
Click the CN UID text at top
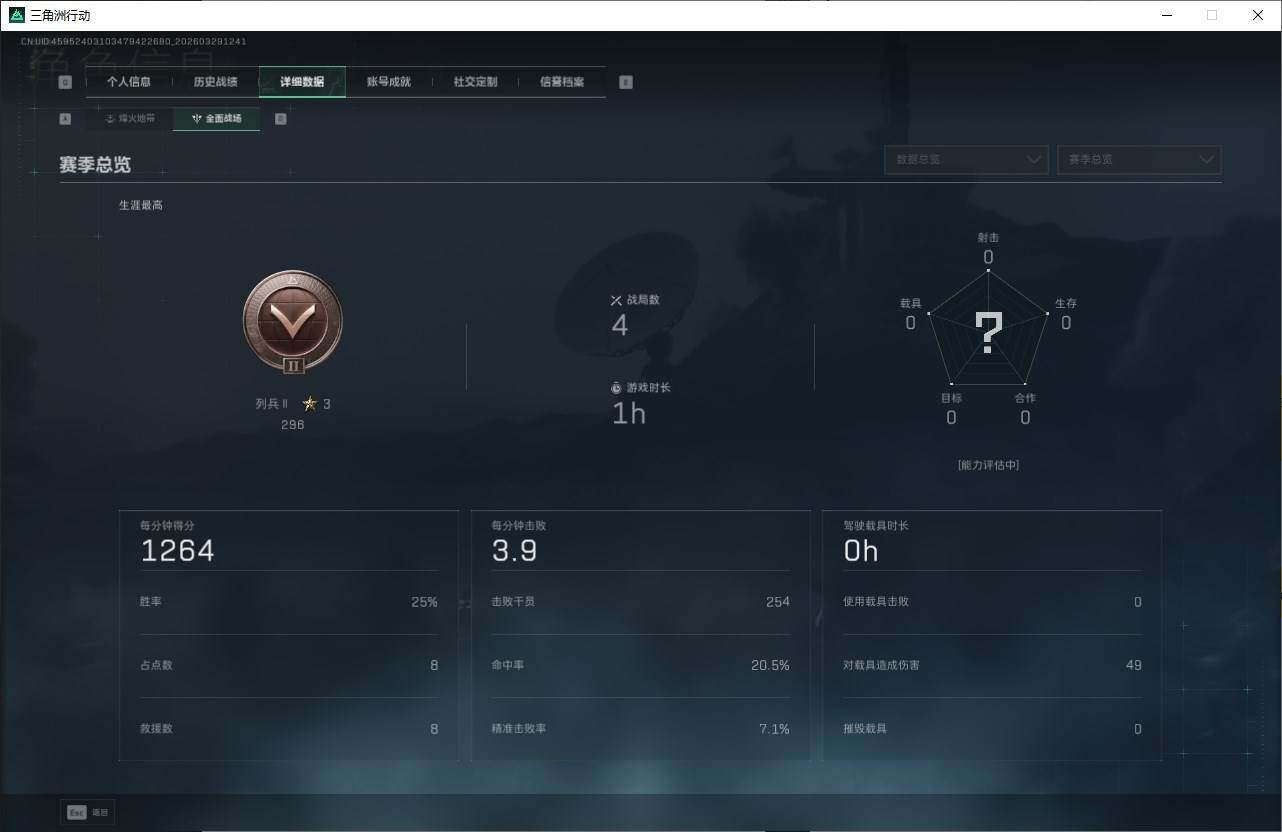click(x=134, y=42)
